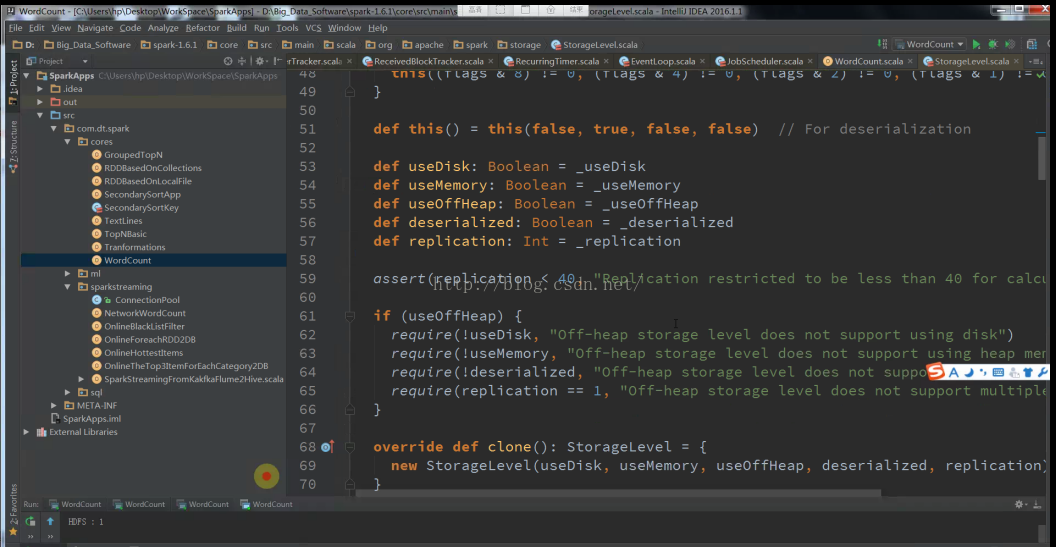Image resolution: width=1056 pixels, height=547 pixels.
Task: Click the Sogou wrench settings icon
Action: pyautogui.click(x=1042, y=372)
